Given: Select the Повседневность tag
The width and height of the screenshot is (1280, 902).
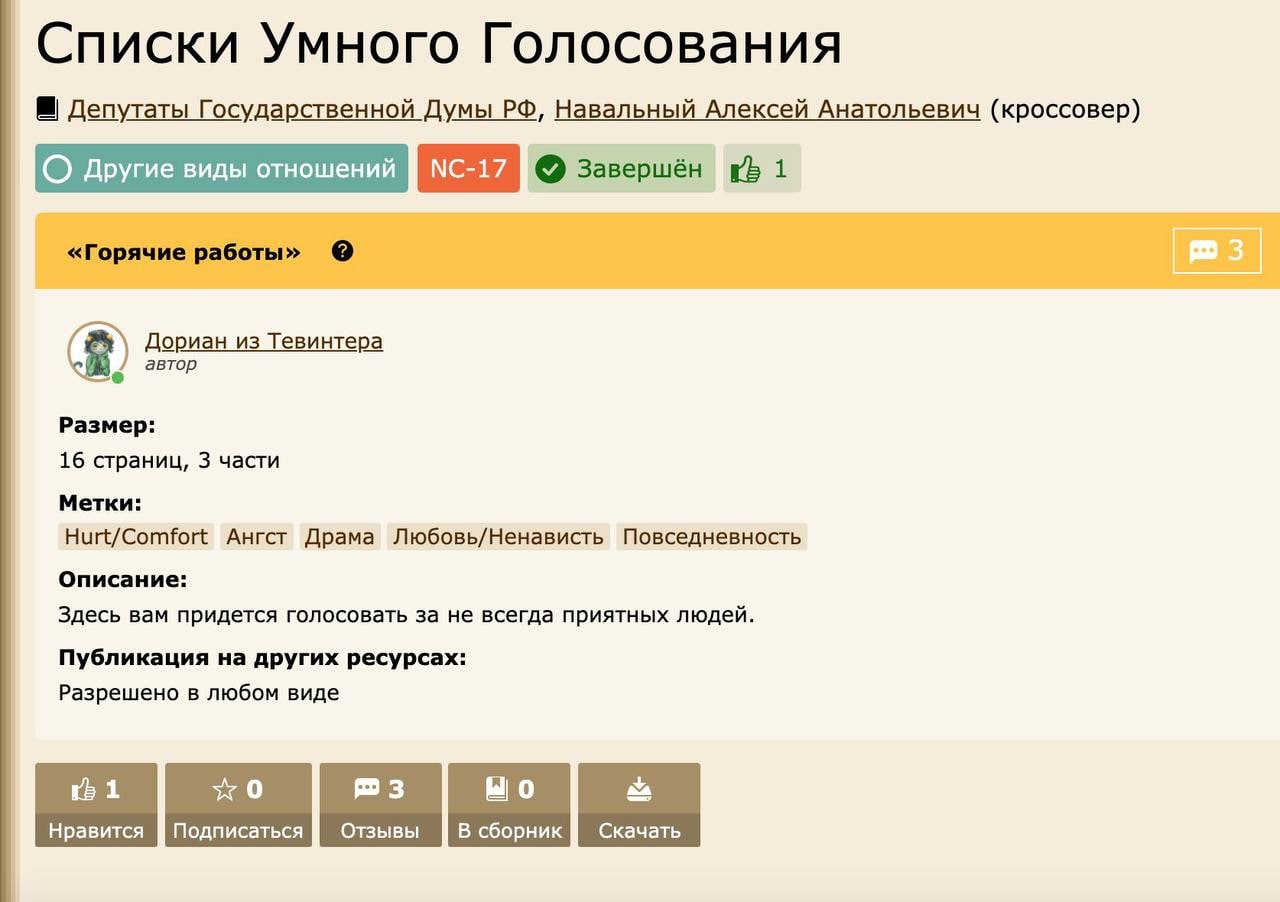Looking at the screenshot, I should click(x=712, y=537).
